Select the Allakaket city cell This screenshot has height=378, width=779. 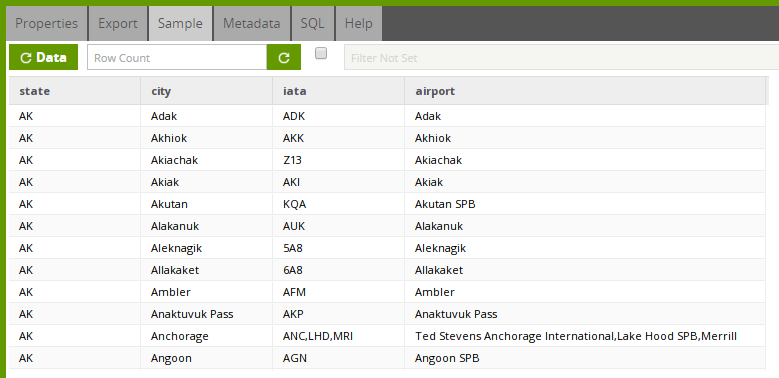(207, 270)
